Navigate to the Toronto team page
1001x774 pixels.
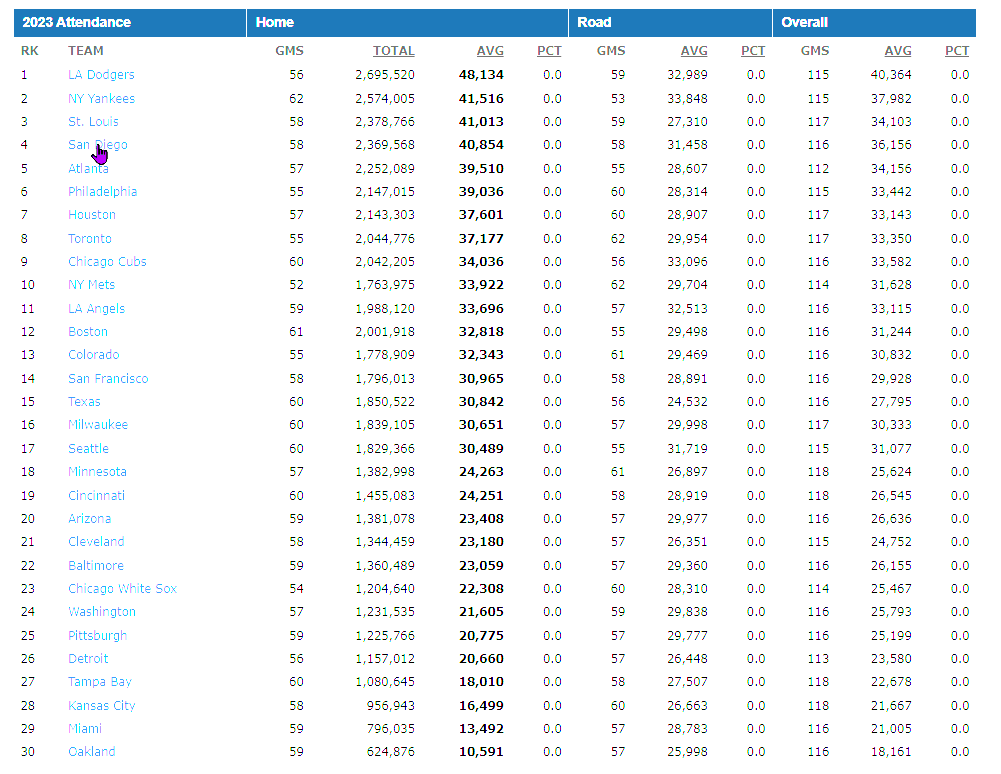click(90, 239)
